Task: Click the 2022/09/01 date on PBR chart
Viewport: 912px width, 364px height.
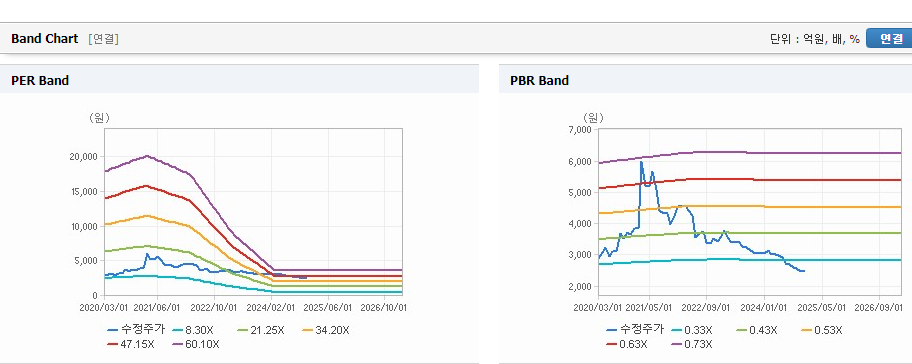Action: tap(707, 307)
